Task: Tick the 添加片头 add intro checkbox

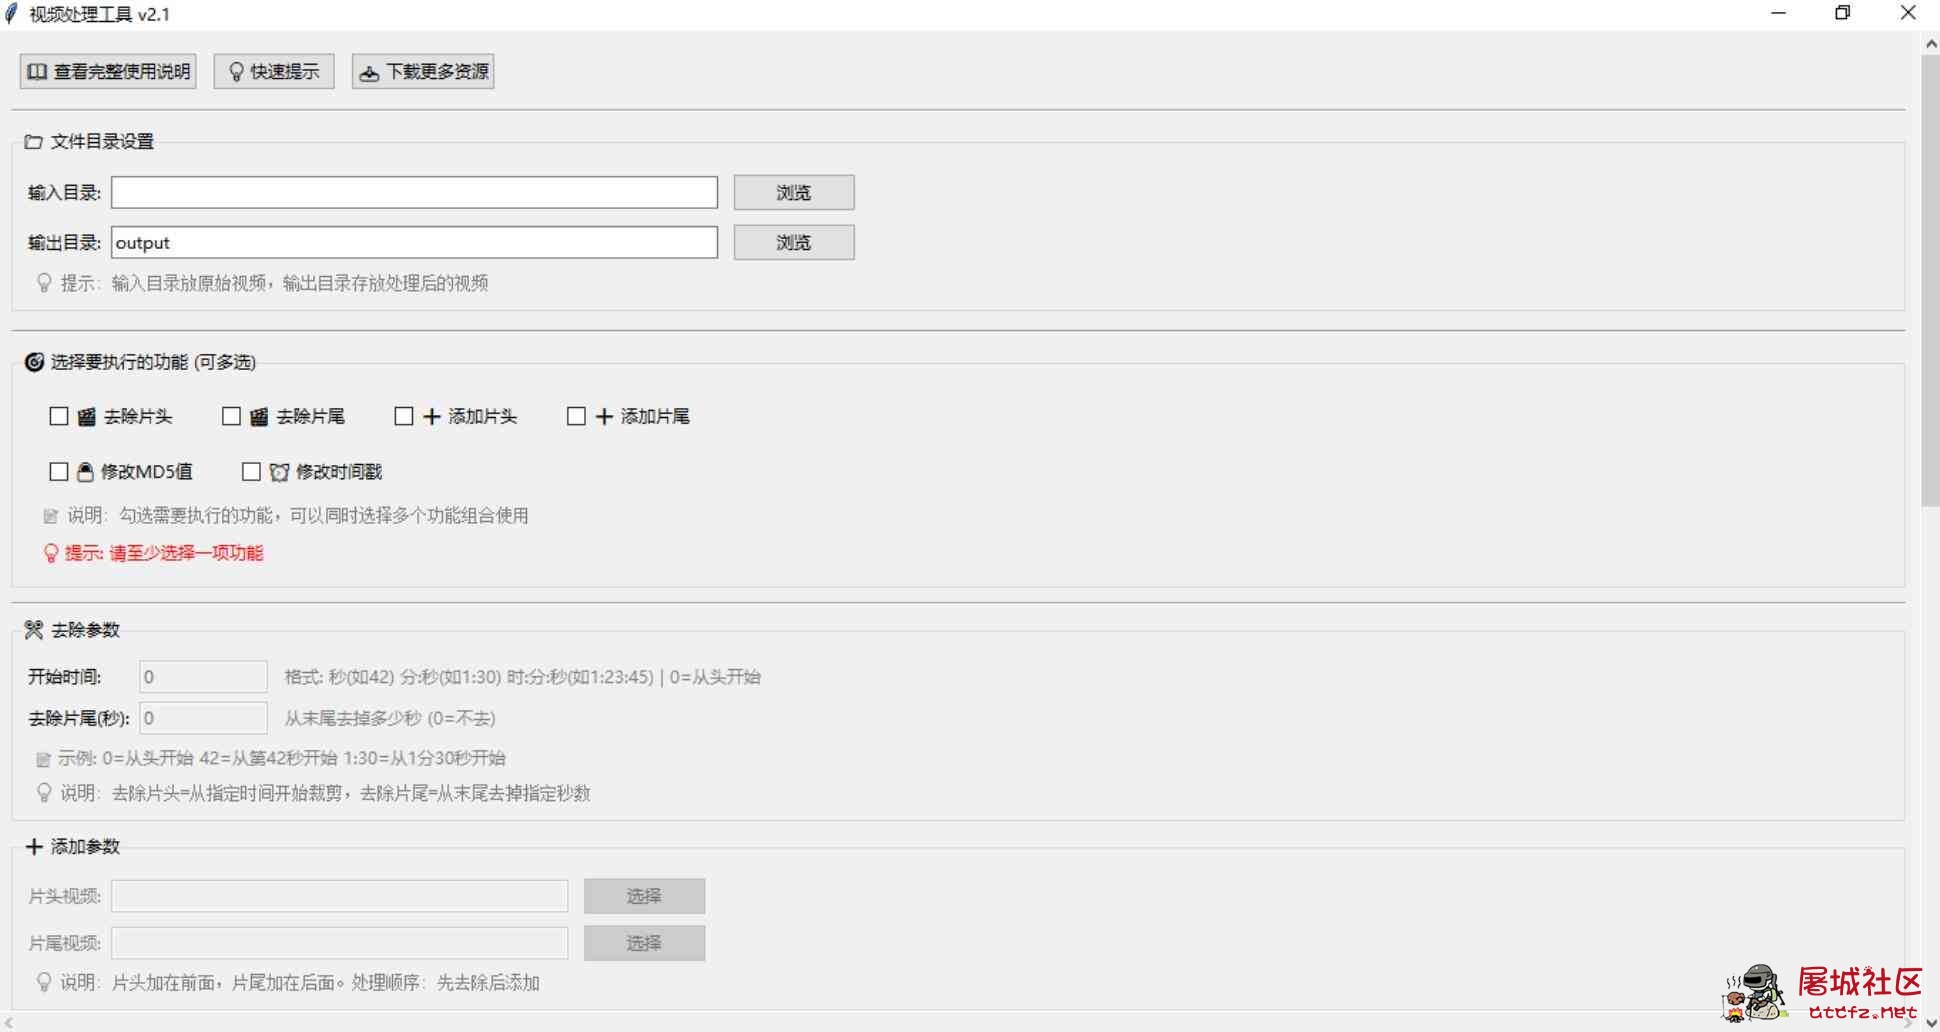Action: point(404,416)
